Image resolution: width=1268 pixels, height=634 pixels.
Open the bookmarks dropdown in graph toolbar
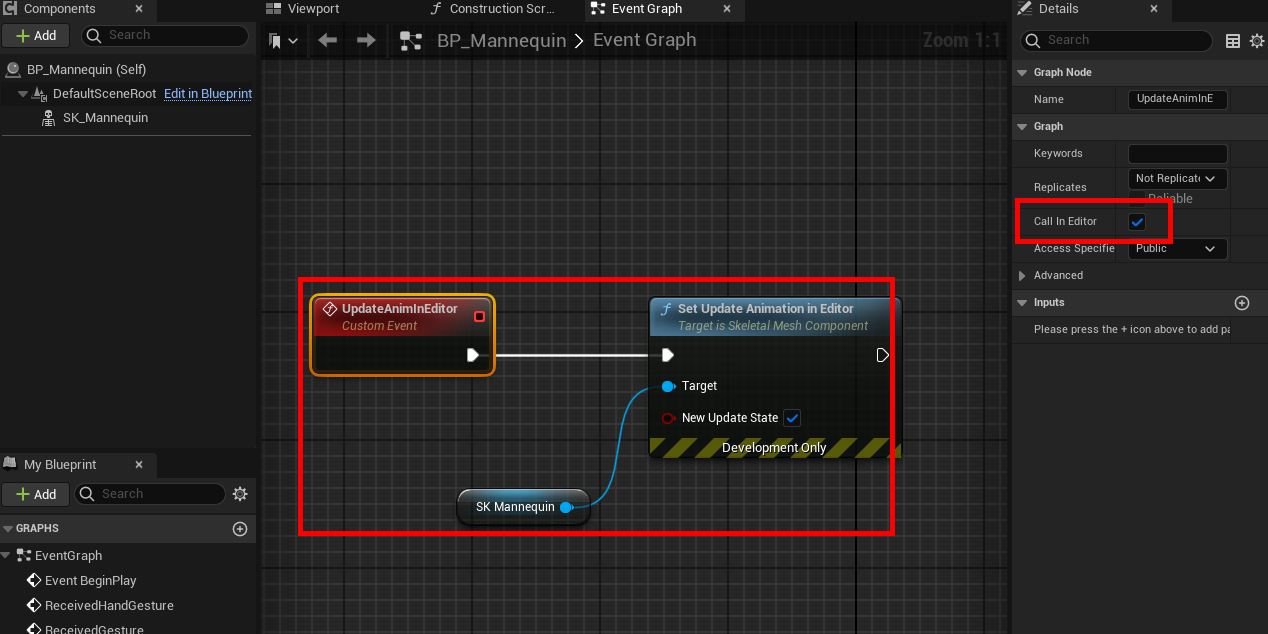click(x=283, y=41)
